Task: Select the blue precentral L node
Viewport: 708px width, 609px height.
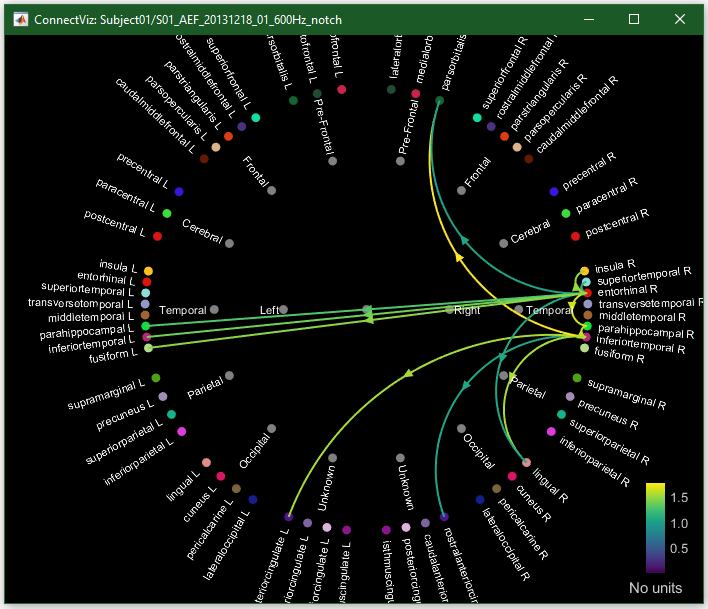Action: 179,191
